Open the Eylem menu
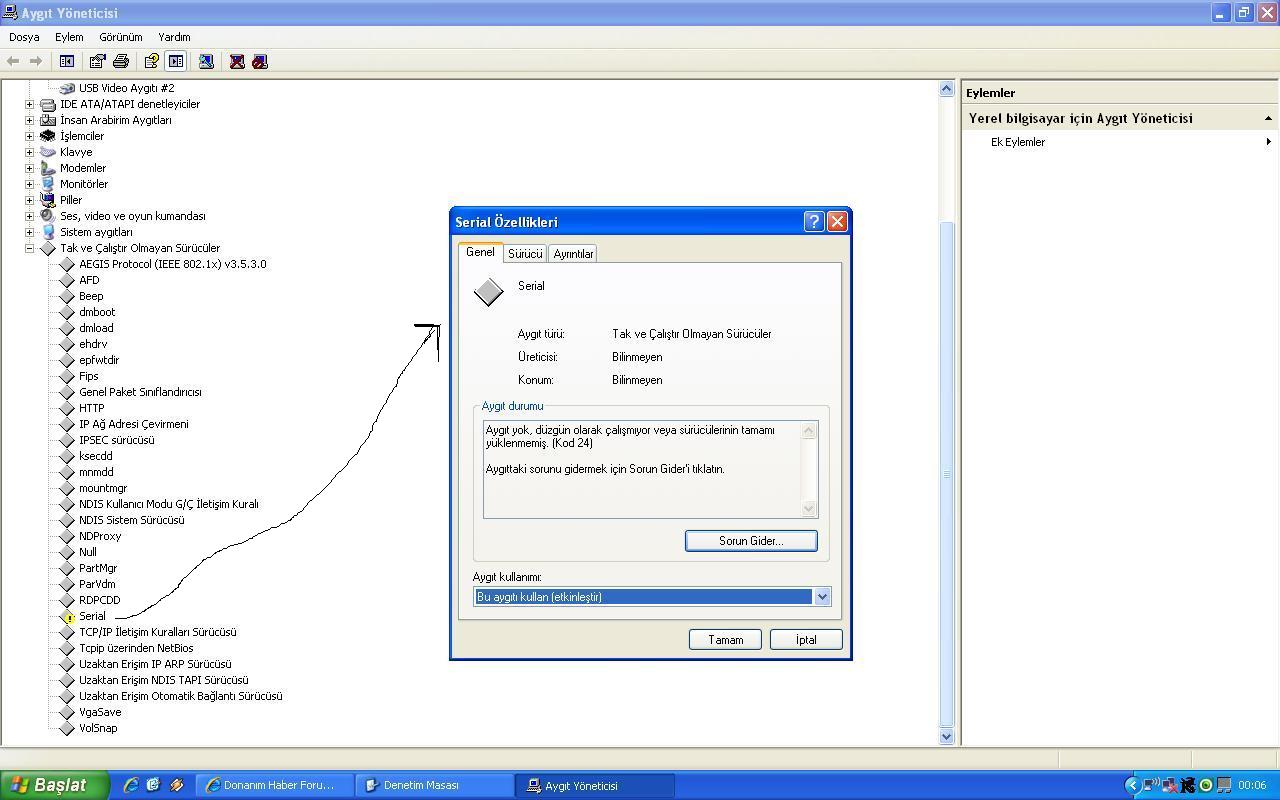1280x800 pixels. click(x=69, y=37)
